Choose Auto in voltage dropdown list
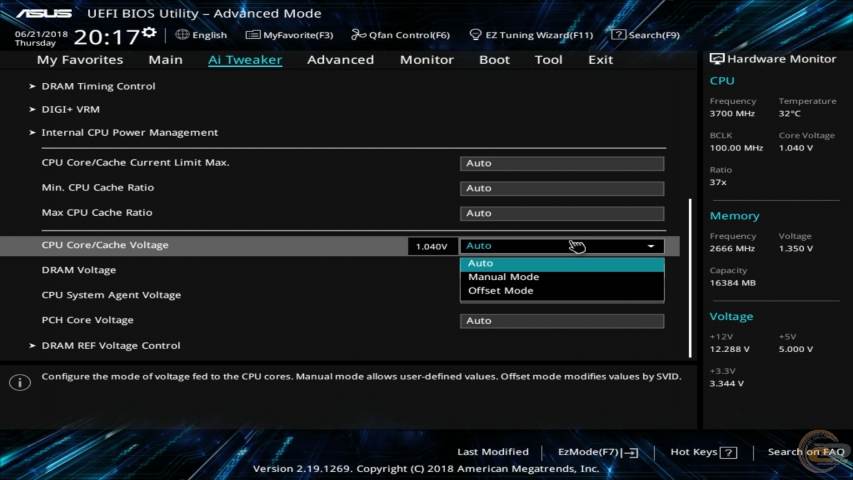This screenshot has width=853, height=480. 562,263
